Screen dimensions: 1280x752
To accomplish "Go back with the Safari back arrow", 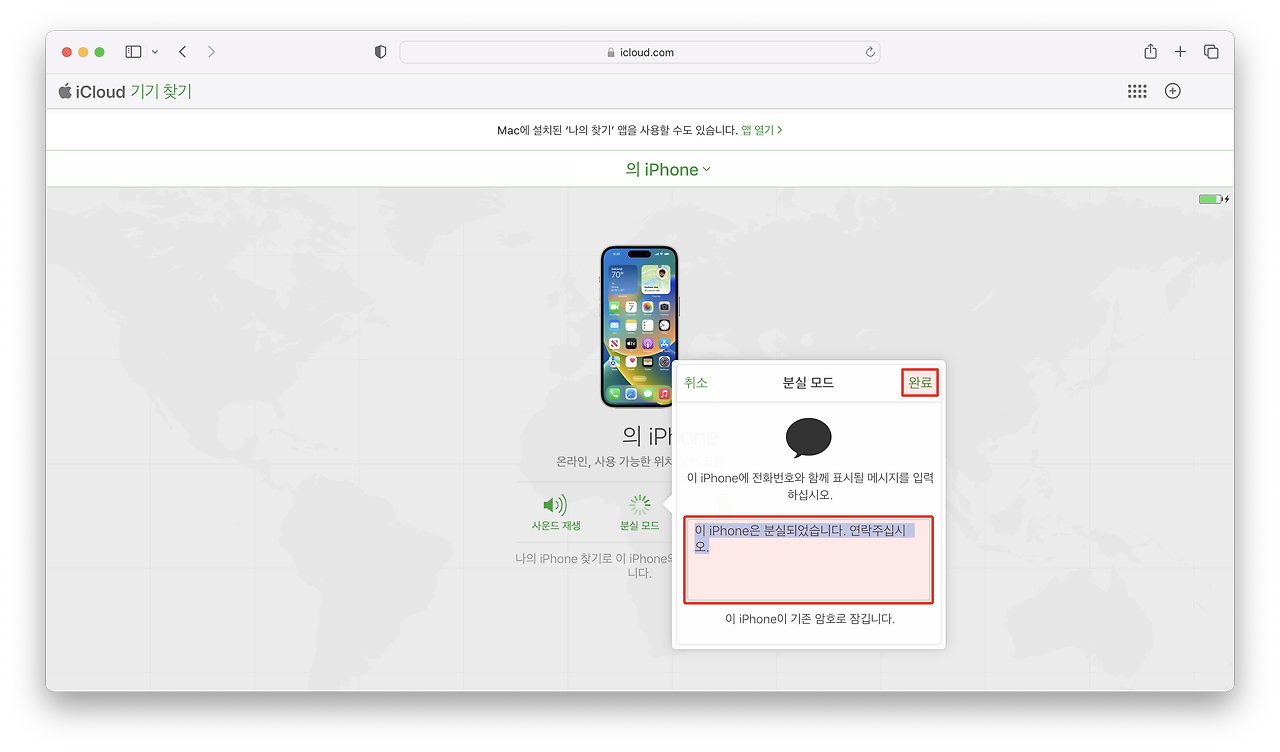I will coord(183,52).
